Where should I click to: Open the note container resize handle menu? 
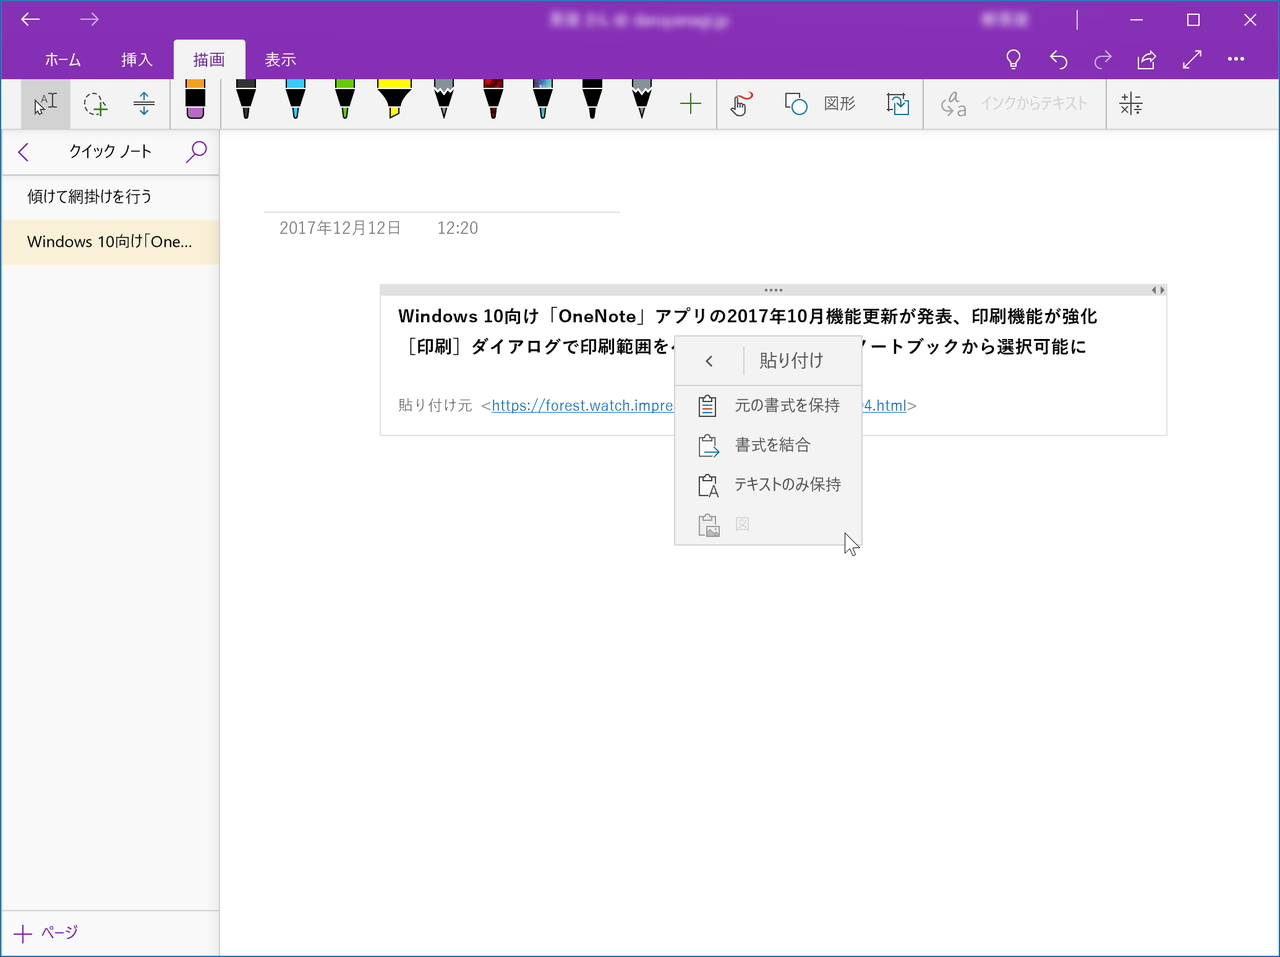point(773,289)
